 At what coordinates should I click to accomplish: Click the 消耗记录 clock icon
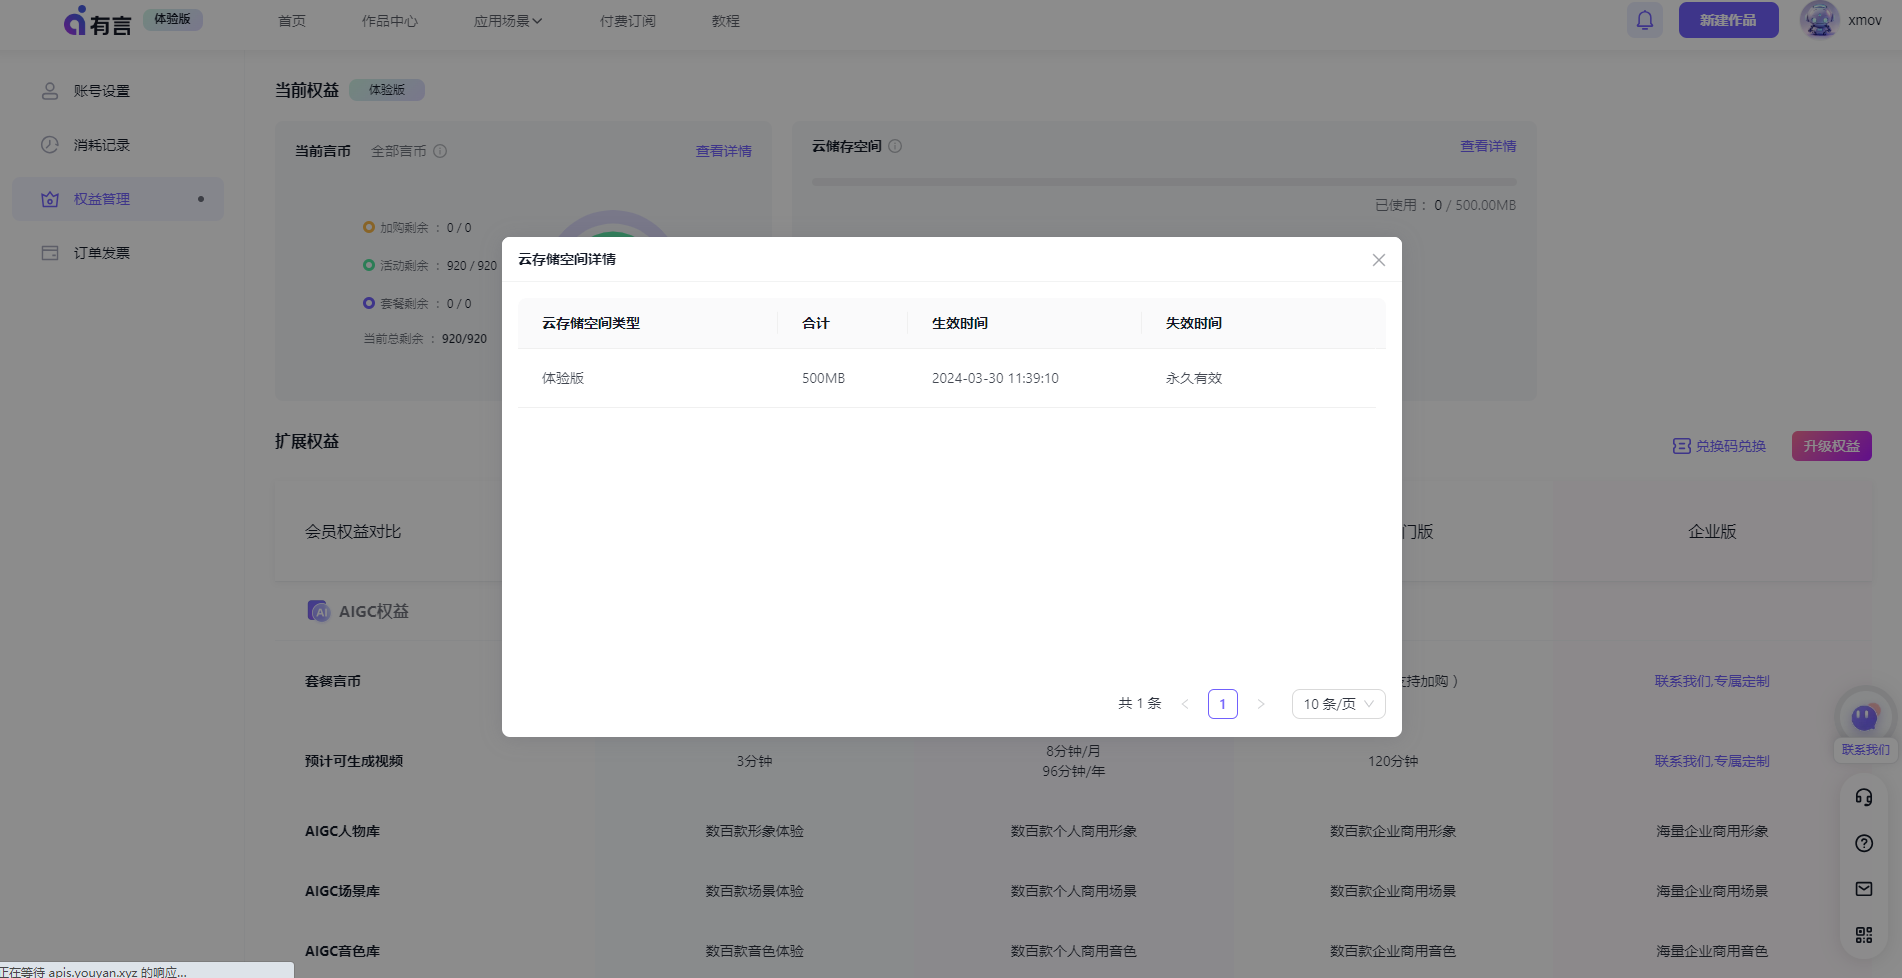pos(50,145)
